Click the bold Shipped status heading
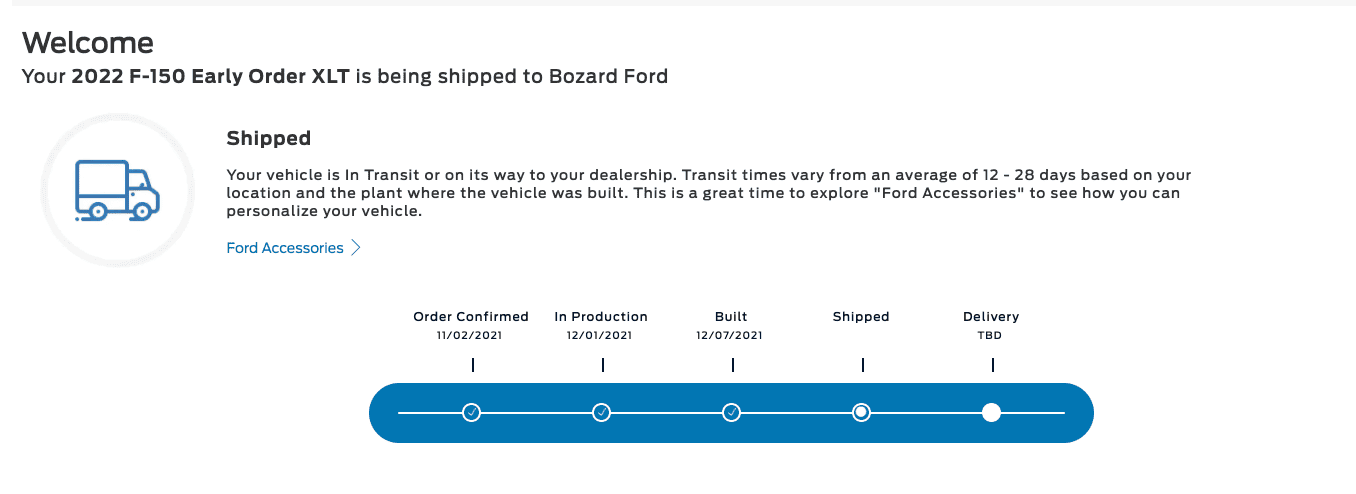The width and height of the screenshot is (1356, 494). [x=269, y=138]
